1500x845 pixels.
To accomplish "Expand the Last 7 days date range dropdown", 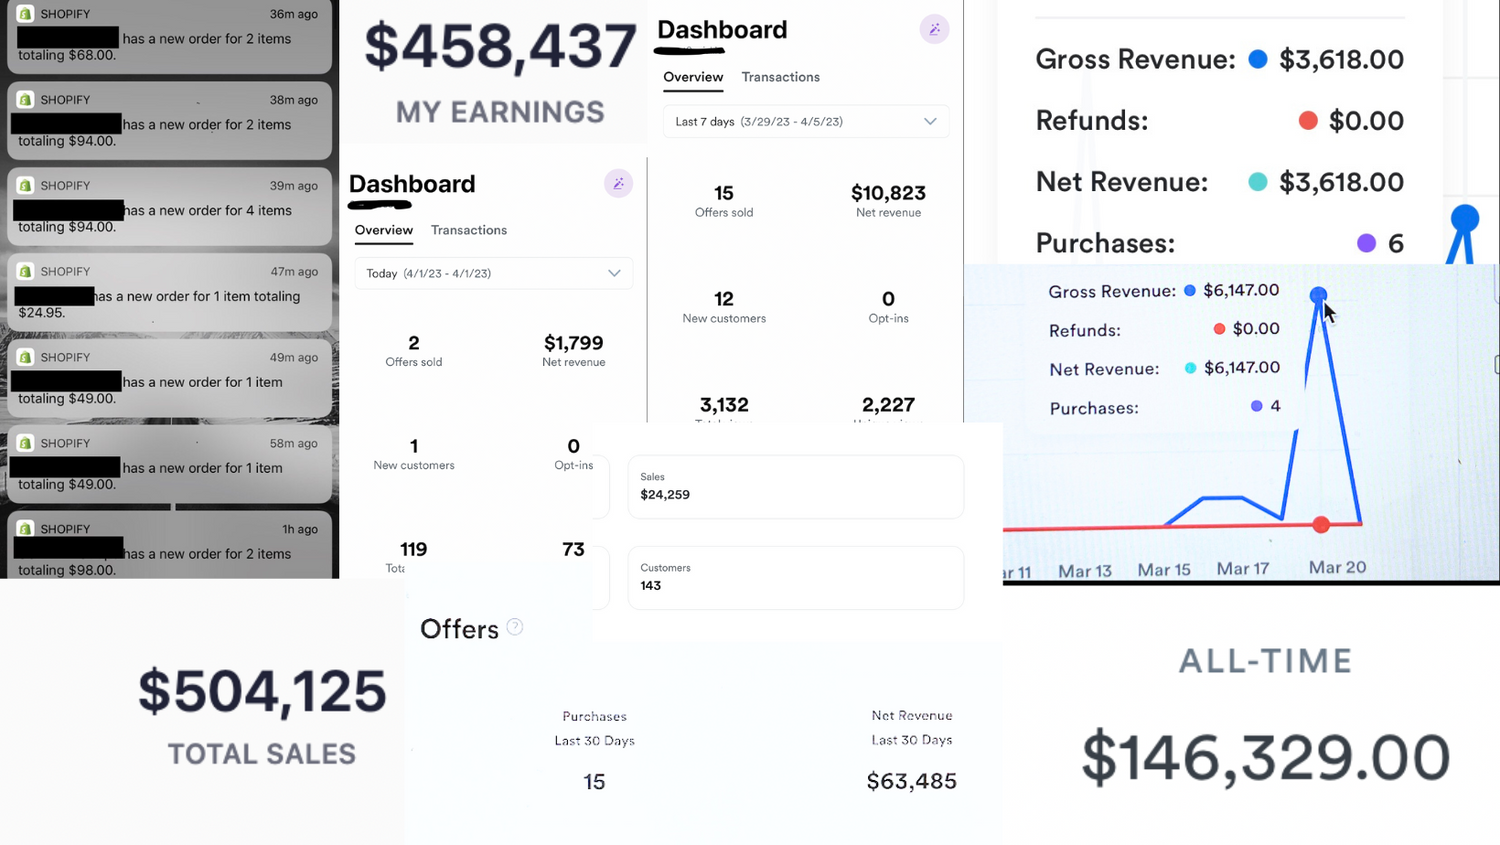I will [806, 122].
